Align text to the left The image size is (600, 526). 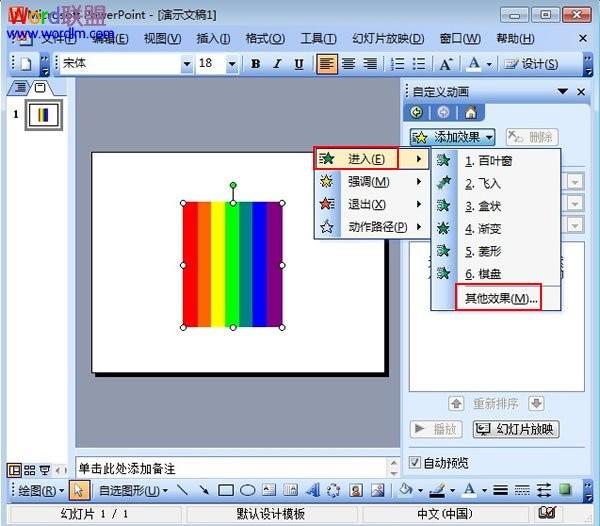pyautogui.click(x=326, y=64)
